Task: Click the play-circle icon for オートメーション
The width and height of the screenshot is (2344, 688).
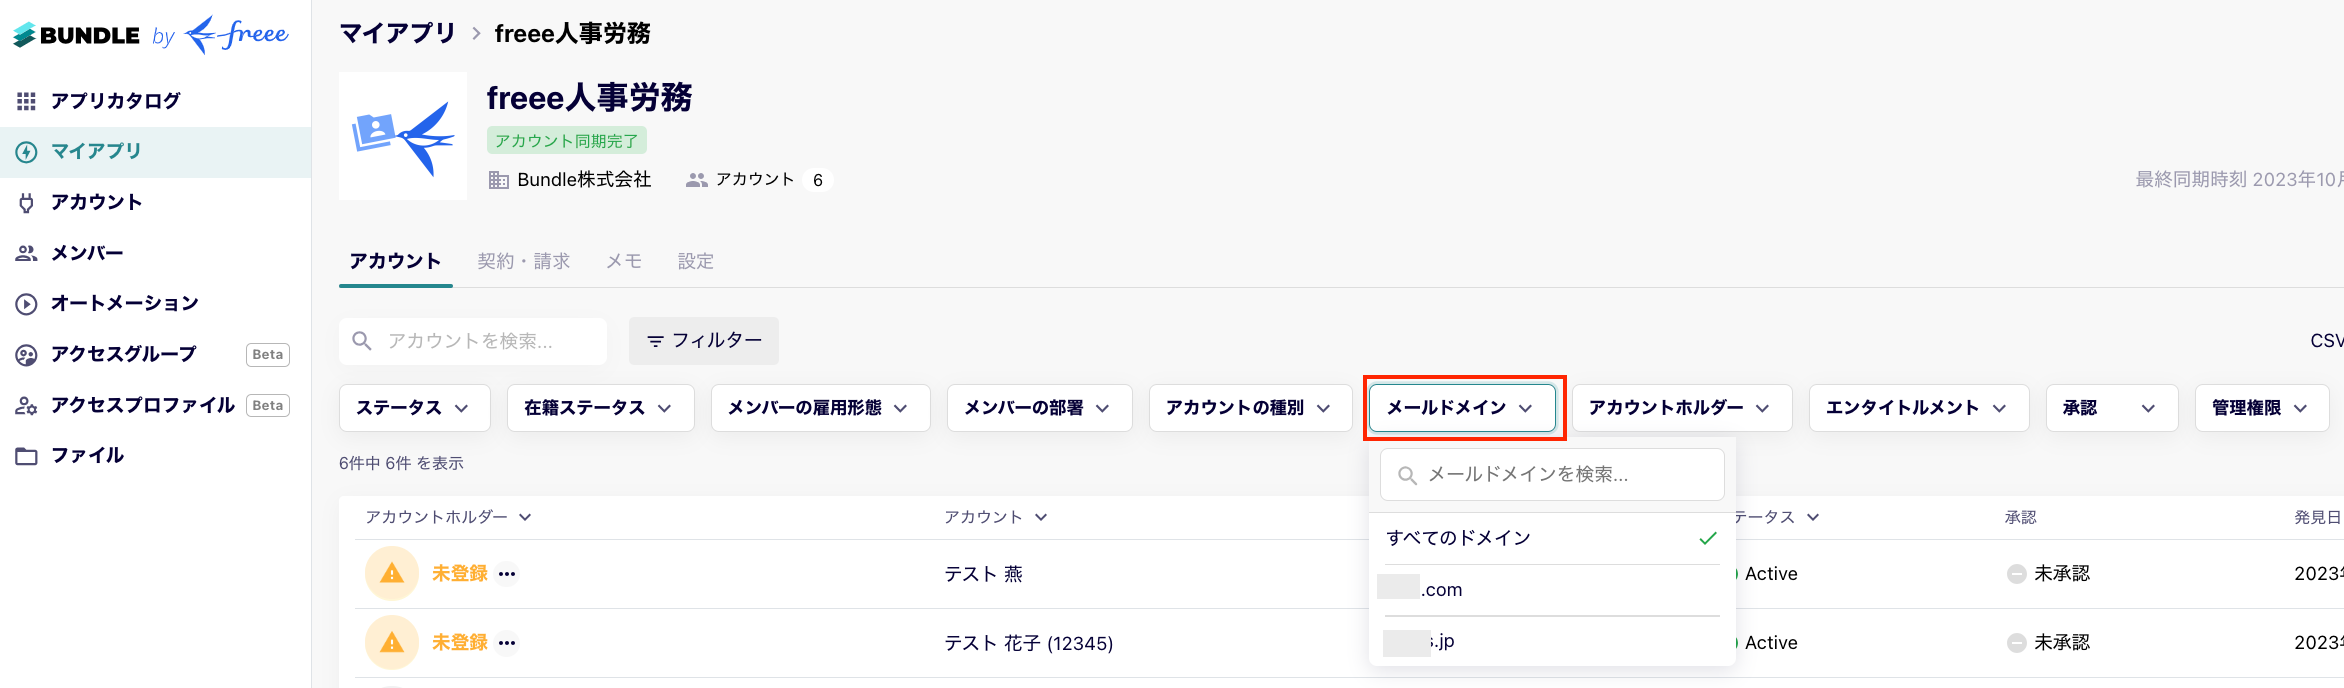Action: click(27, 304)
